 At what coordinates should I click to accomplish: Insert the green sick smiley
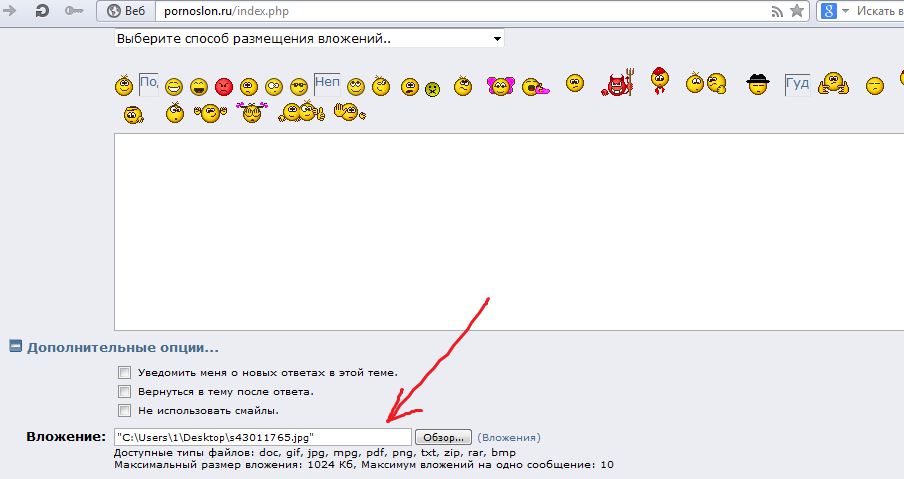432,89
